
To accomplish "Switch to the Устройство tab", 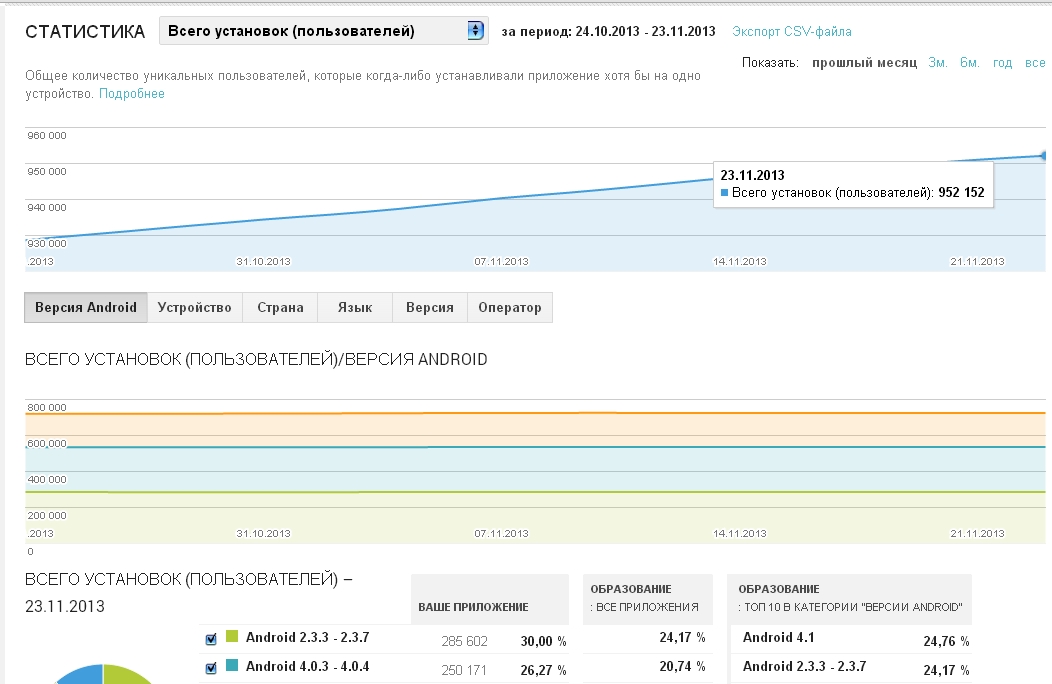I will pyautogui.click(x=195, y=307).
